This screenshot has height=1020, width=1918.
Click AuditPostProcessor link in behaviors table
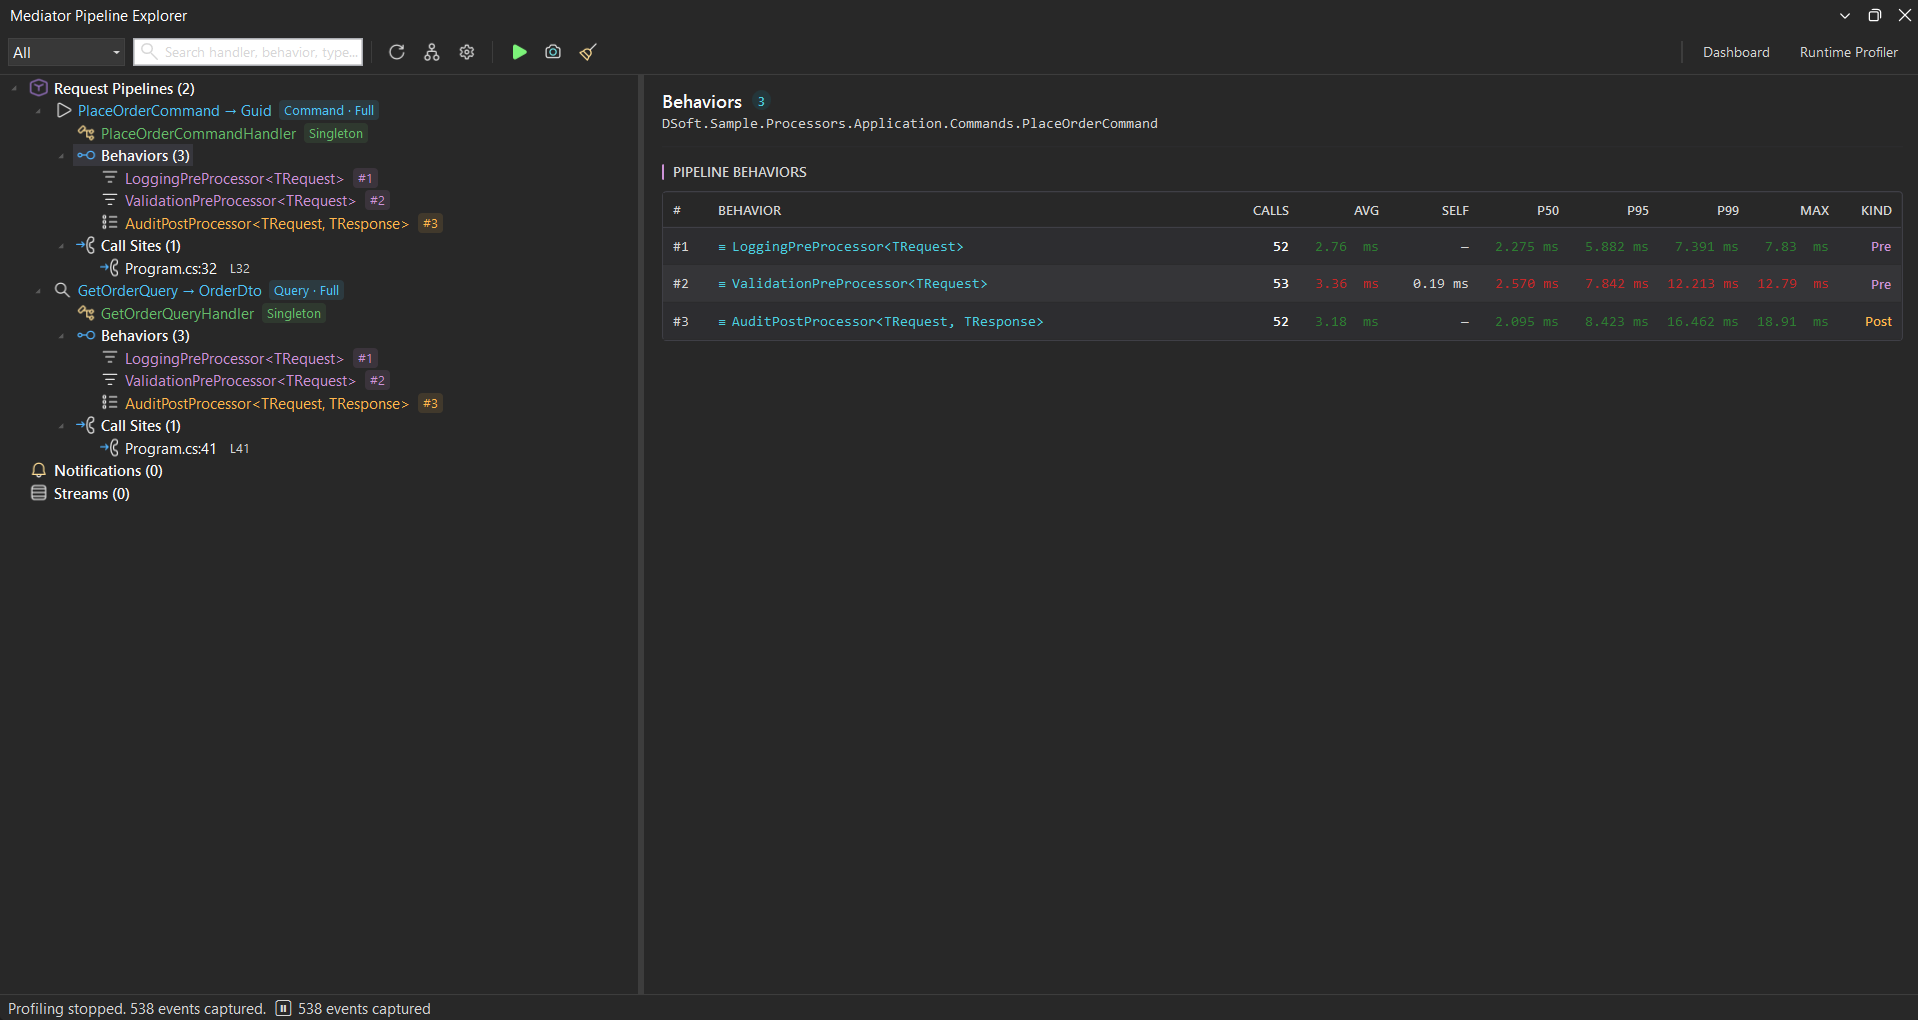887,321
